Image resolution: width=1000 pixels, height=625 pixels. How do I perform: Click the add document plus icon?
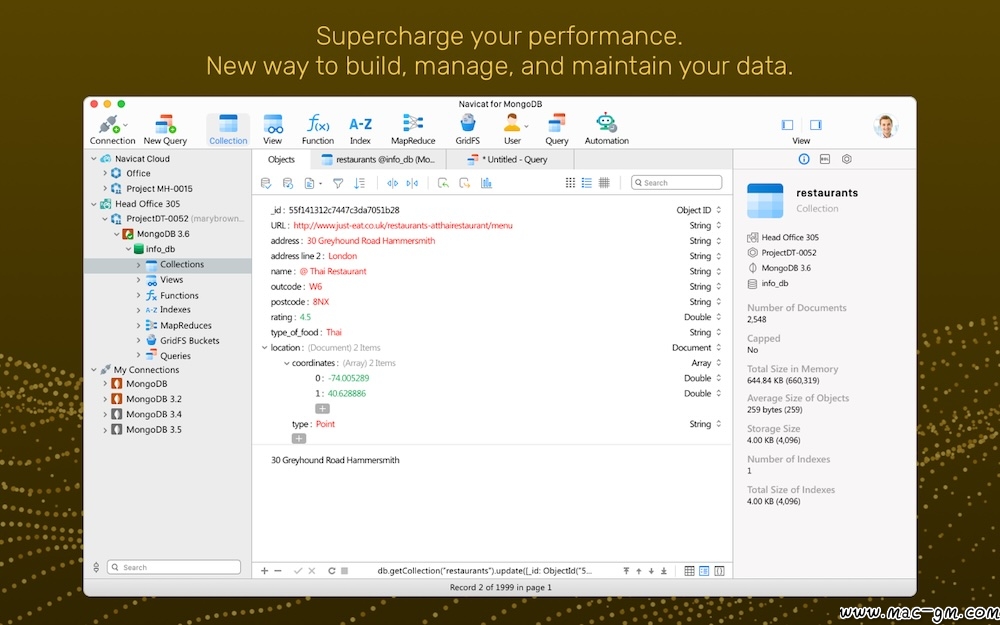(265, 571)
